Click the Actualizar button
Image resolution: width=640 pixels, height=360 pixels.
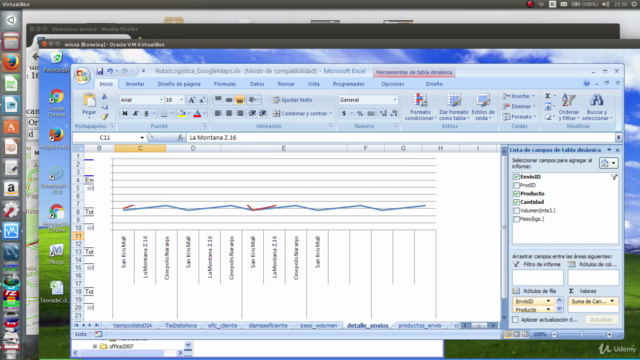click(x=601, y=320)
